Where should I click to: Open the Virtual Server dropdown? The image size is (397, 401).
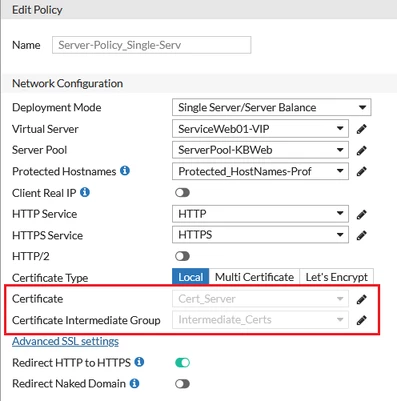(260, 129)
